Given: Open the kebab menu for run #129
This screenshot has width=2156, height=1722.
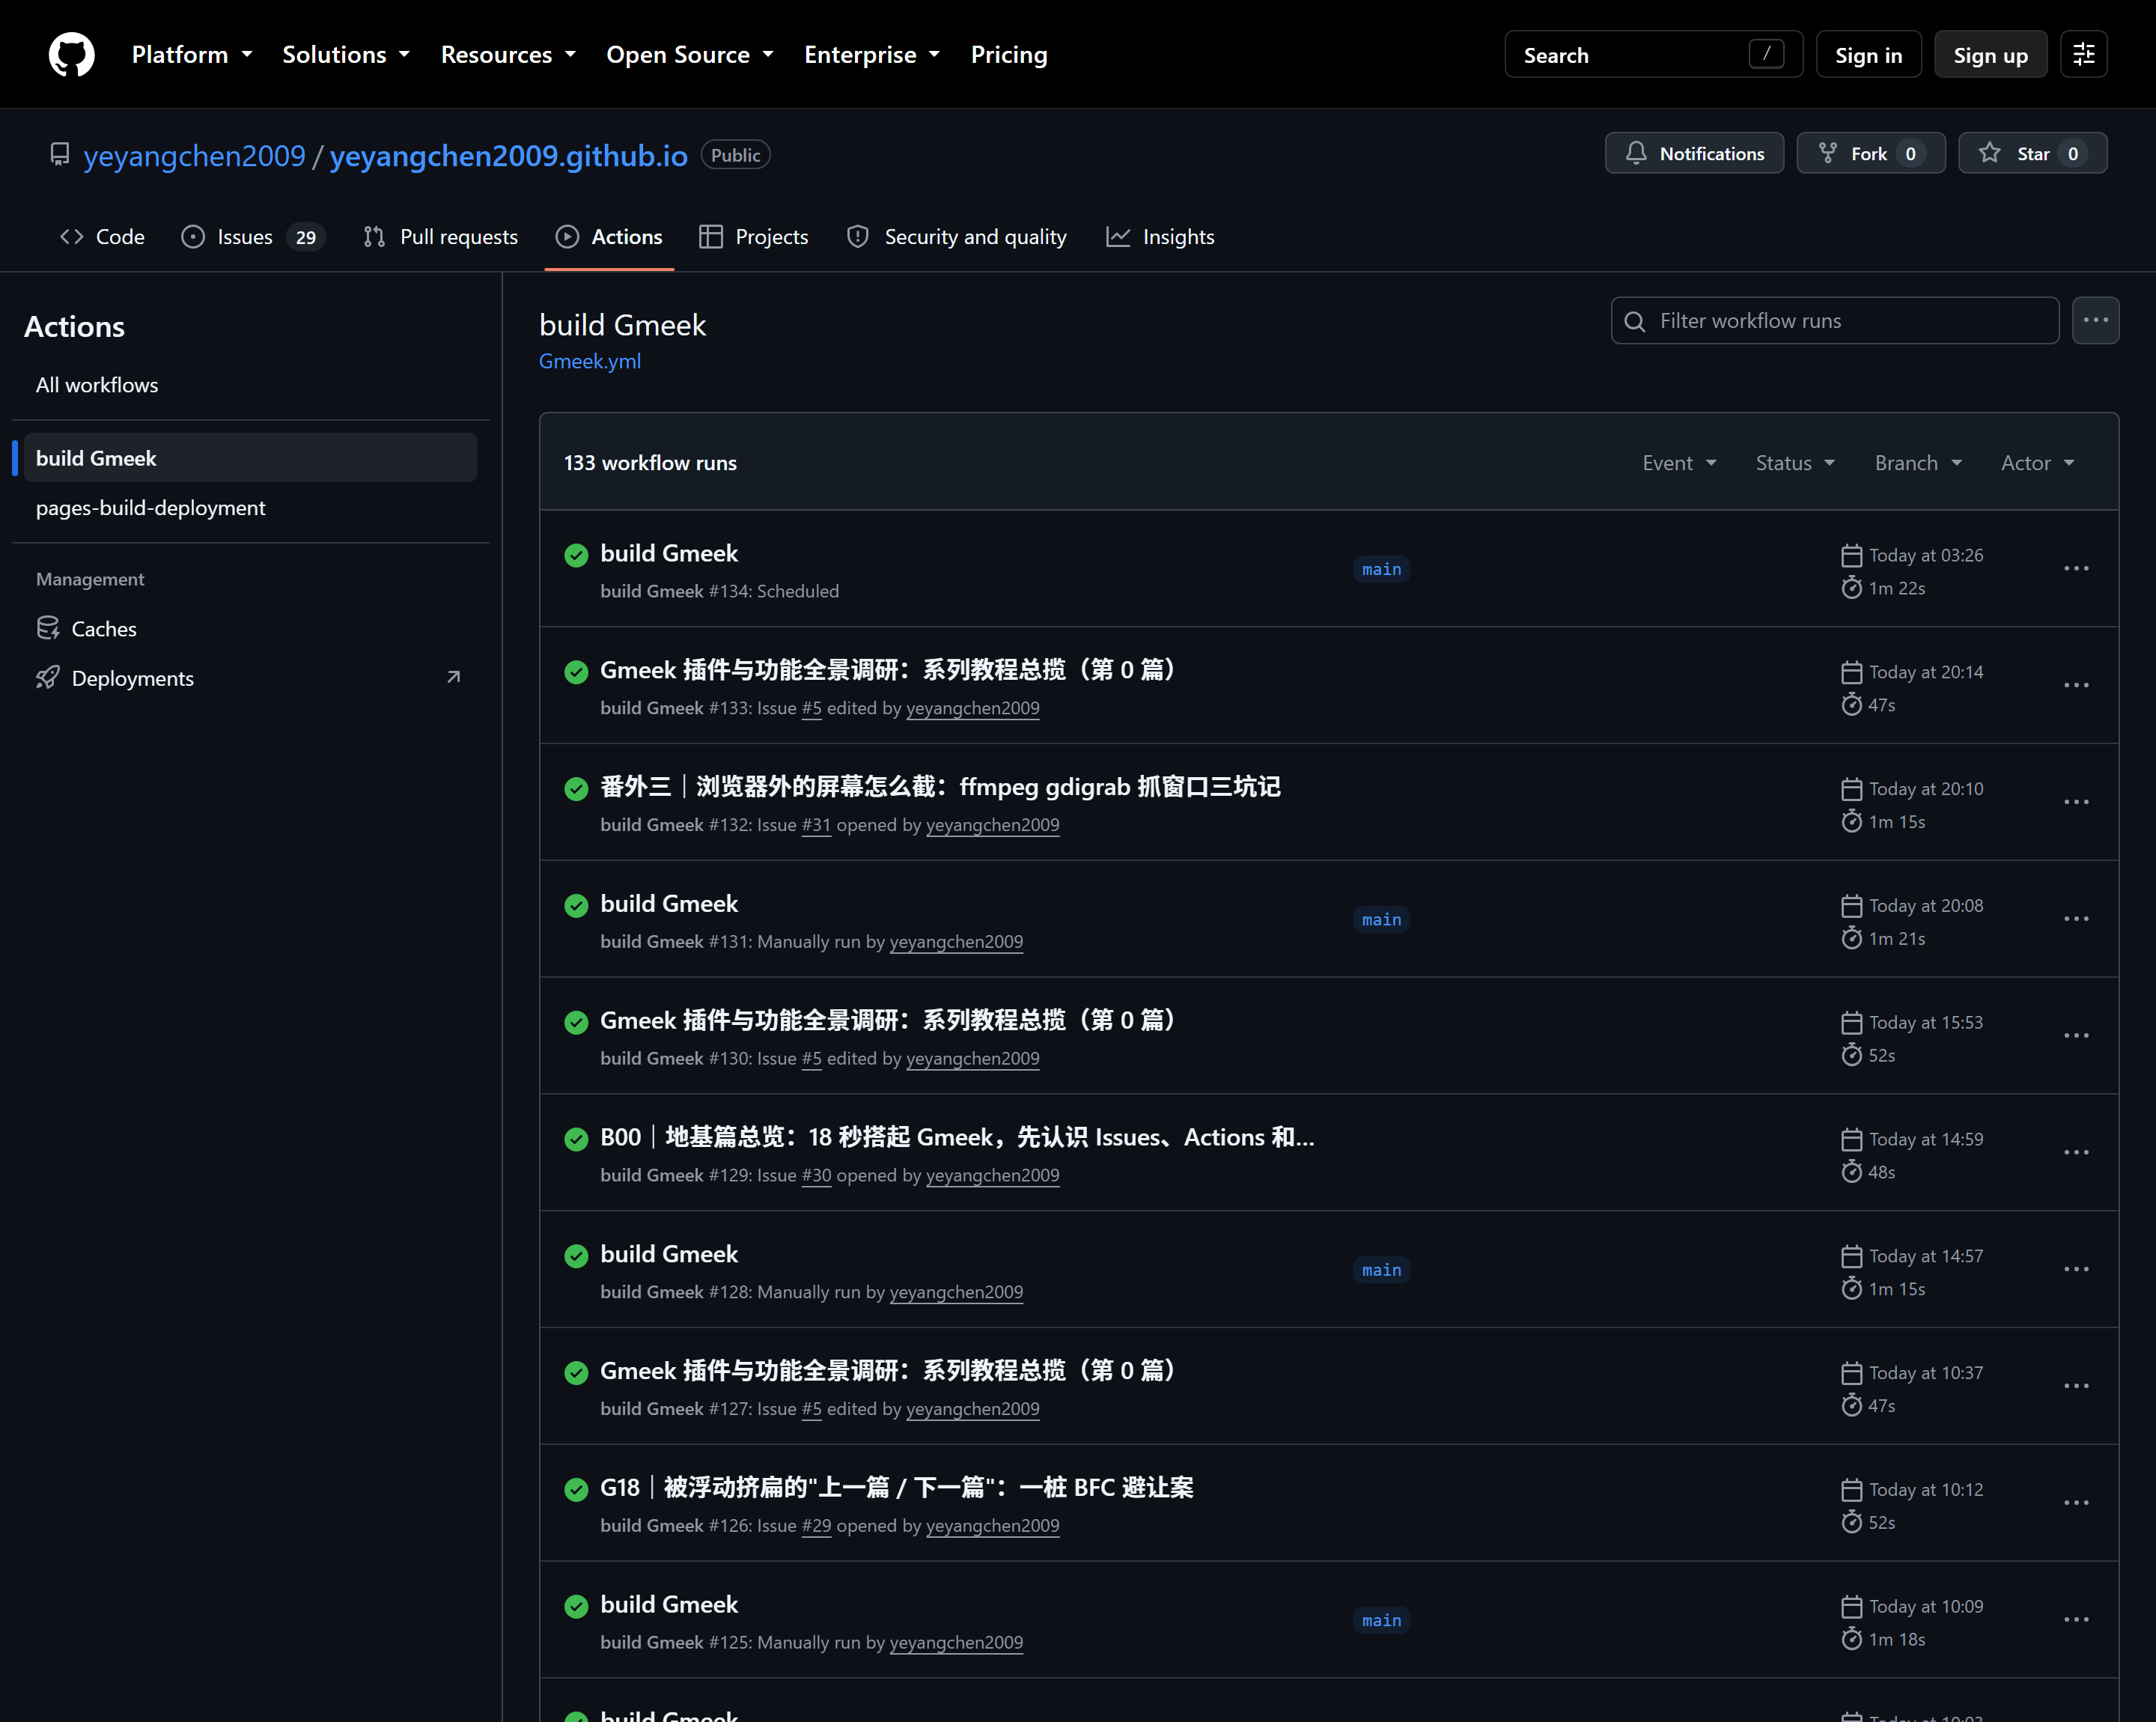Looking at the screenshot, I should point(2076,1152).
